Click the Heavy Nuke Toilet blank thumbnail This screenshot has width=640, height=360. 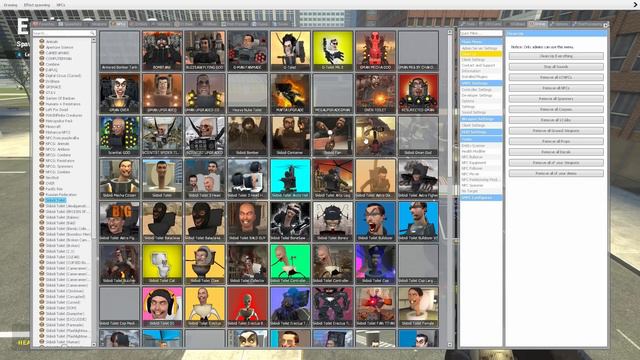(247, 93)
